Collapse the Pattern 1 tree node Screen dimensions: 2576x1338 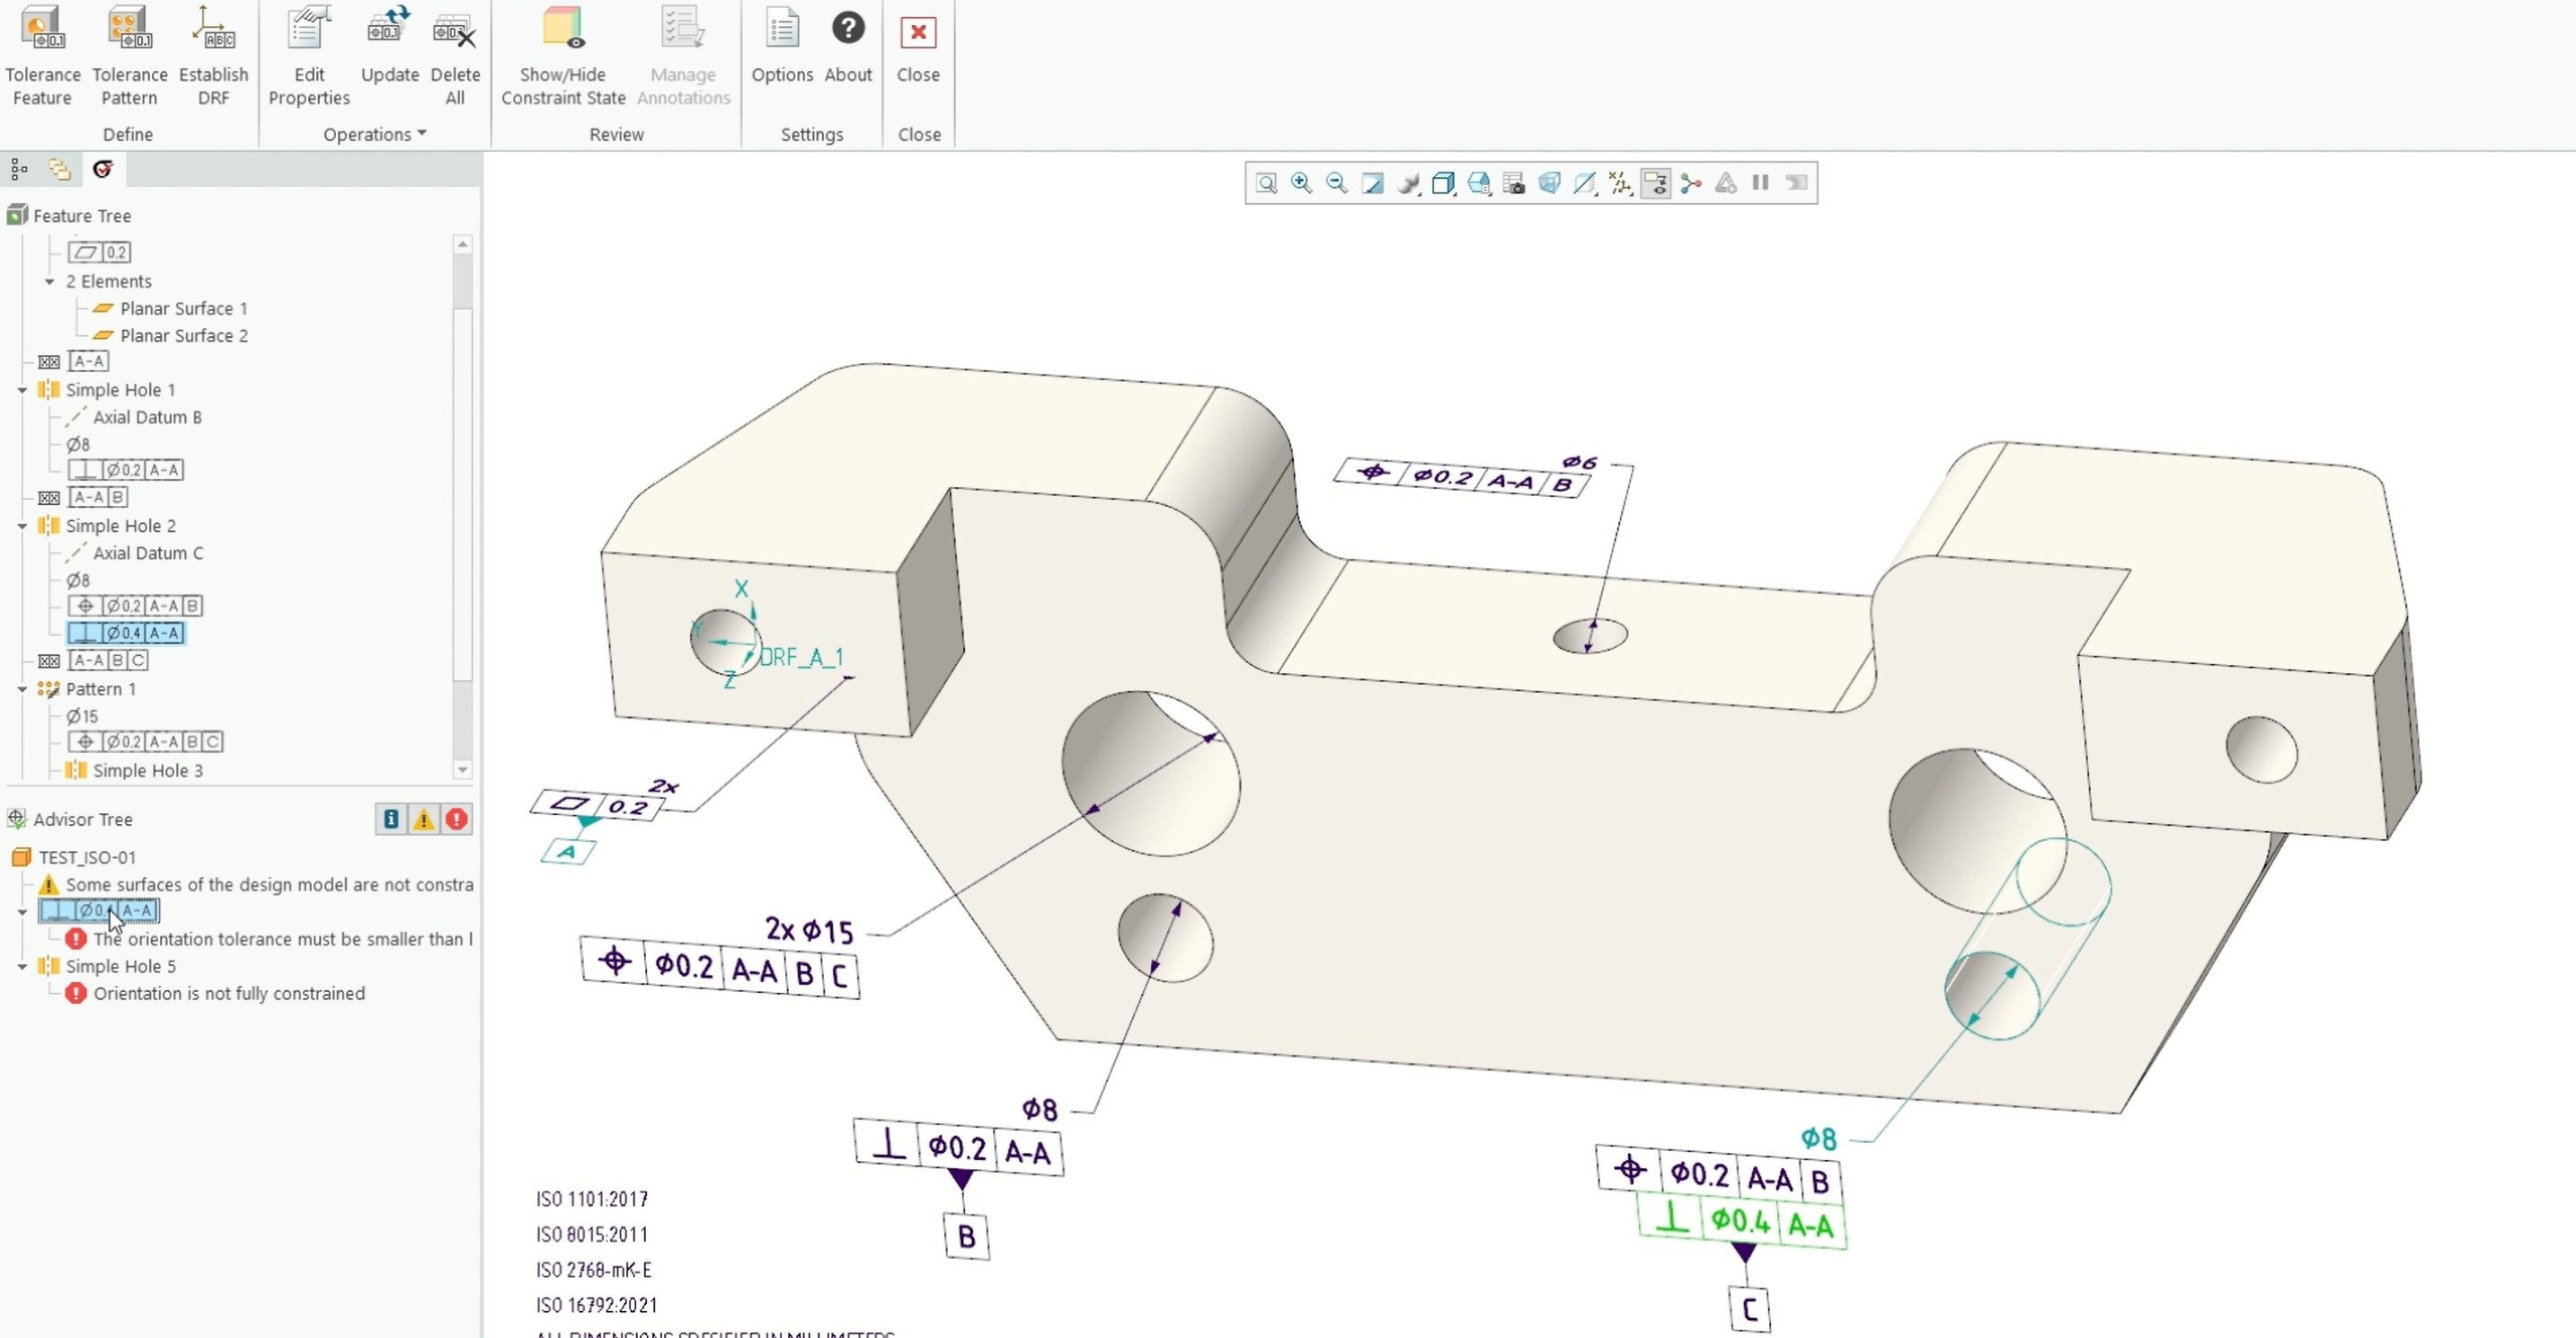pos(22,689)
